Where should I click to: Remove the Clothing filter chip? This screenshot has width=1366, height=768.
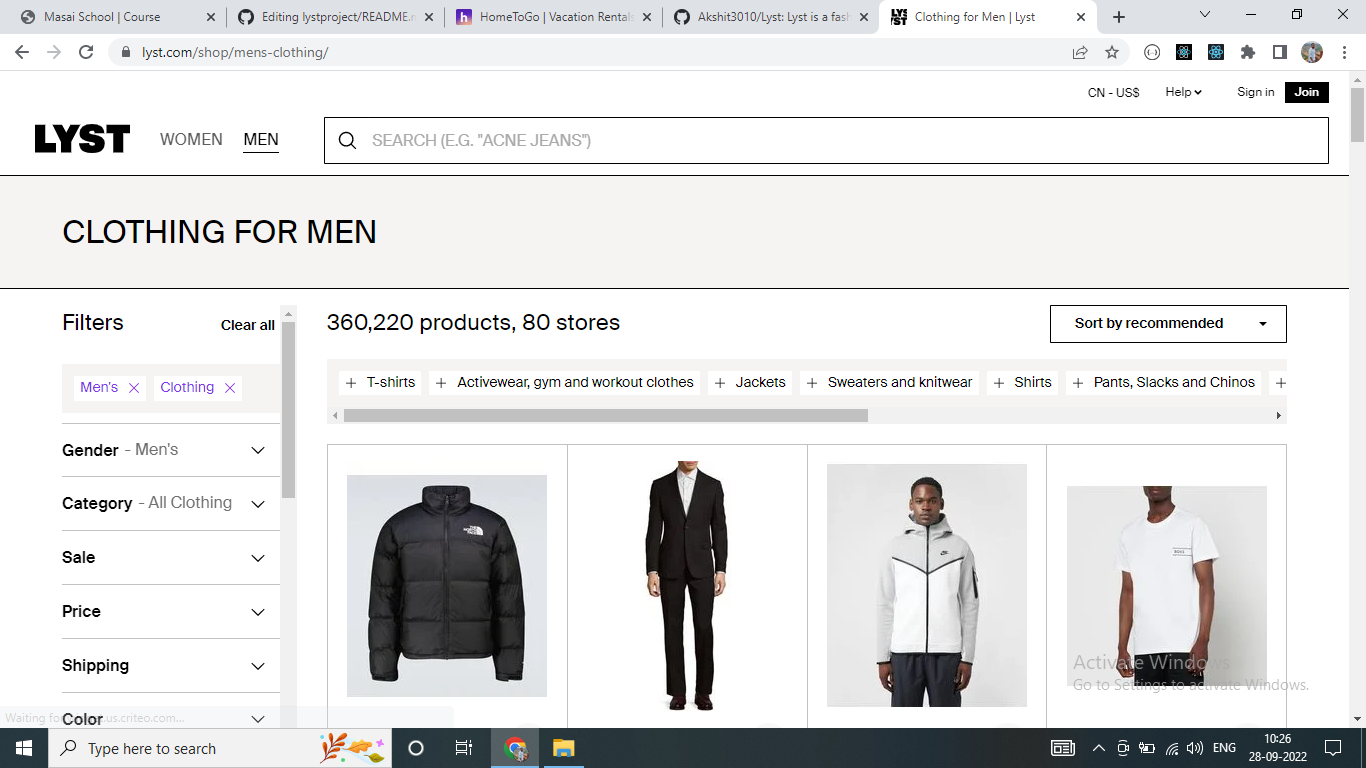point(230,388)
